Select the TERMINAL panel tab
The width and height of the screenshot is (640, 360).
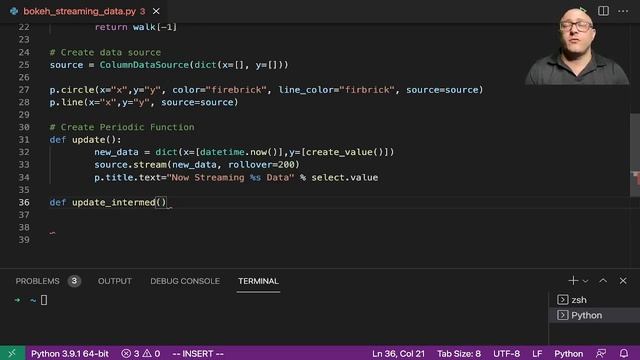click(x=258, y=281)
